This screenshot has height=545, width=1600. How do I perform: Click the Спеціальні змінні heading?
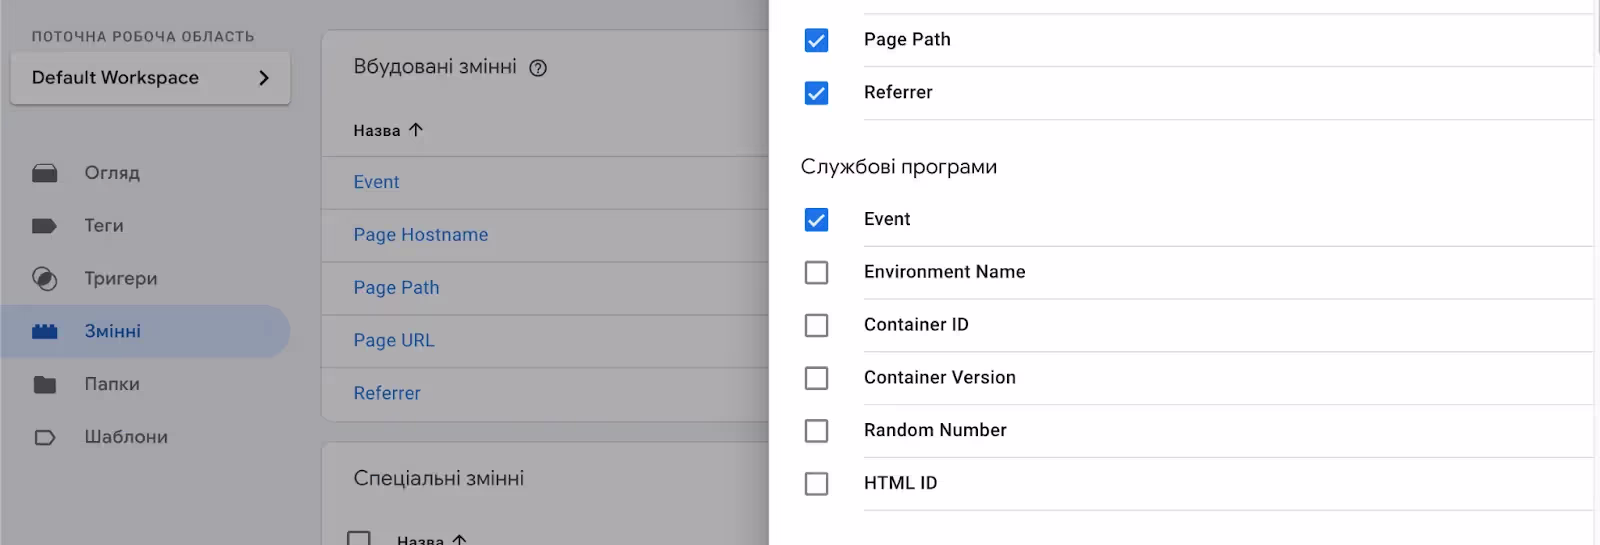click(x=439, y=479)
